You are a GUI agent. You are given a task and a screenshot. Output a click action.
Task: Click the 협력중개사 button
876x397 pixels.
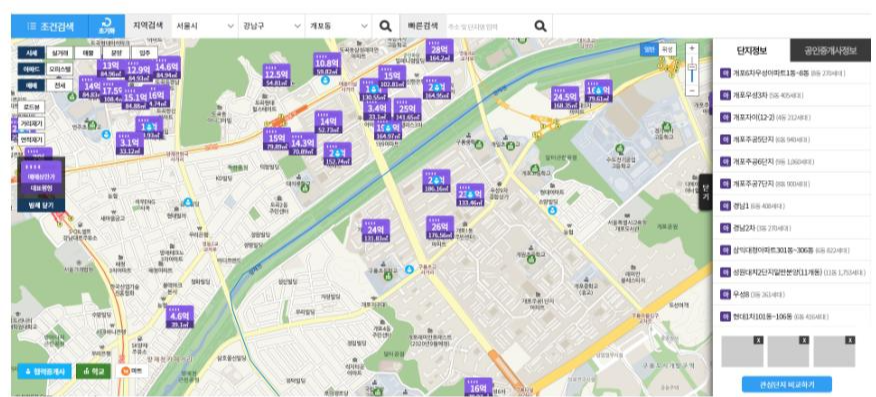pyautogui.click(x=45, y=371)
